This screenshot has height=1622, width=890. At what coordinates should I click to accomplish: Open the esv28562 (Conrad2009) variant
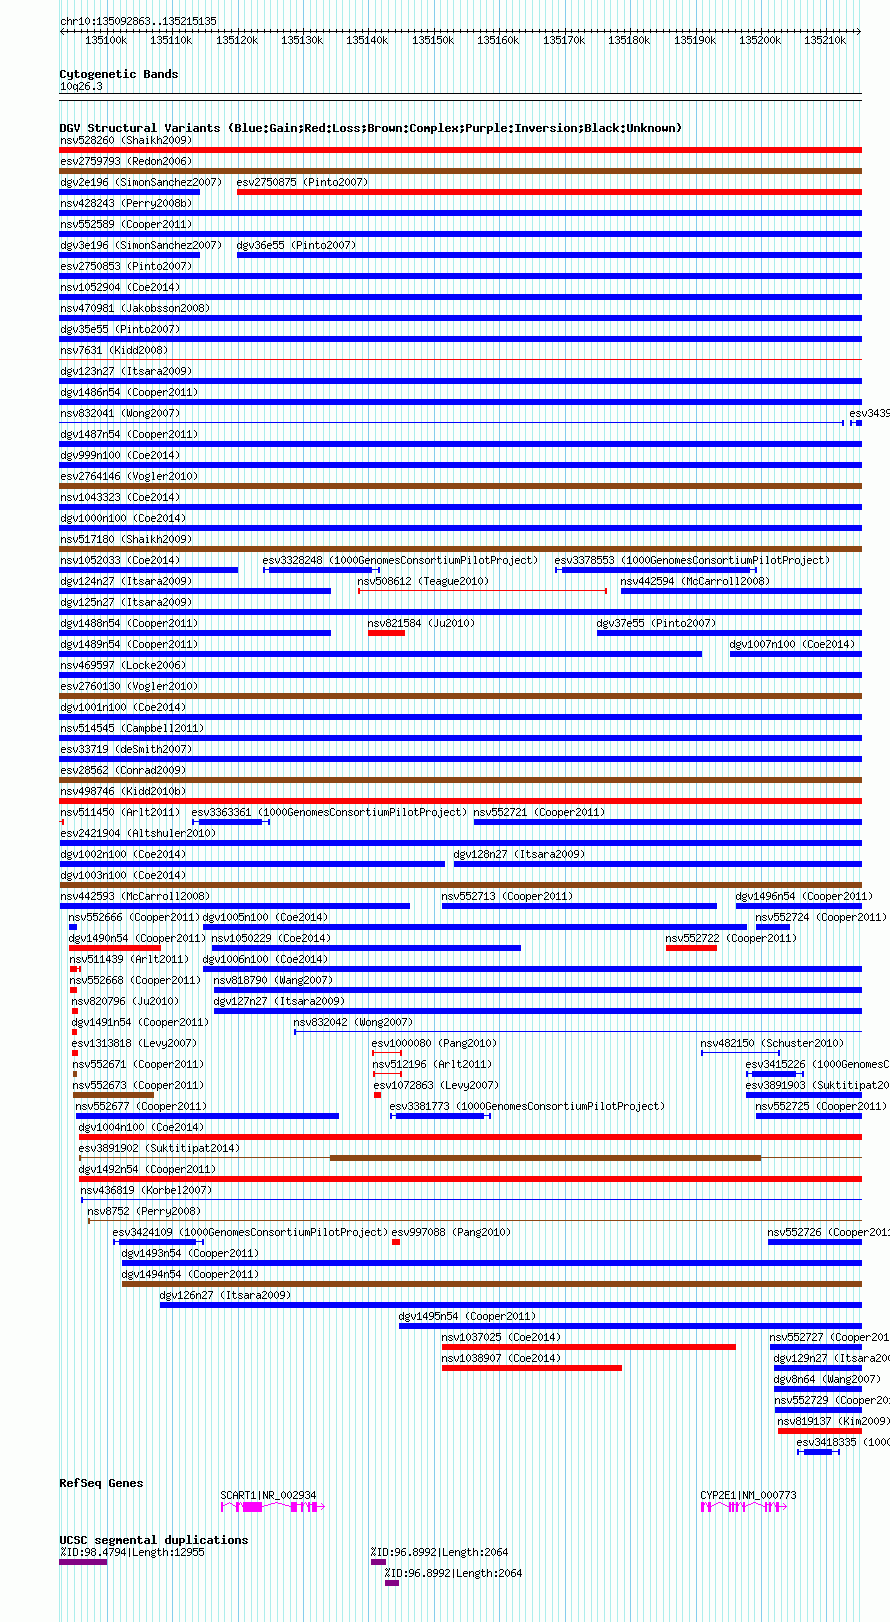coord(123,770)
